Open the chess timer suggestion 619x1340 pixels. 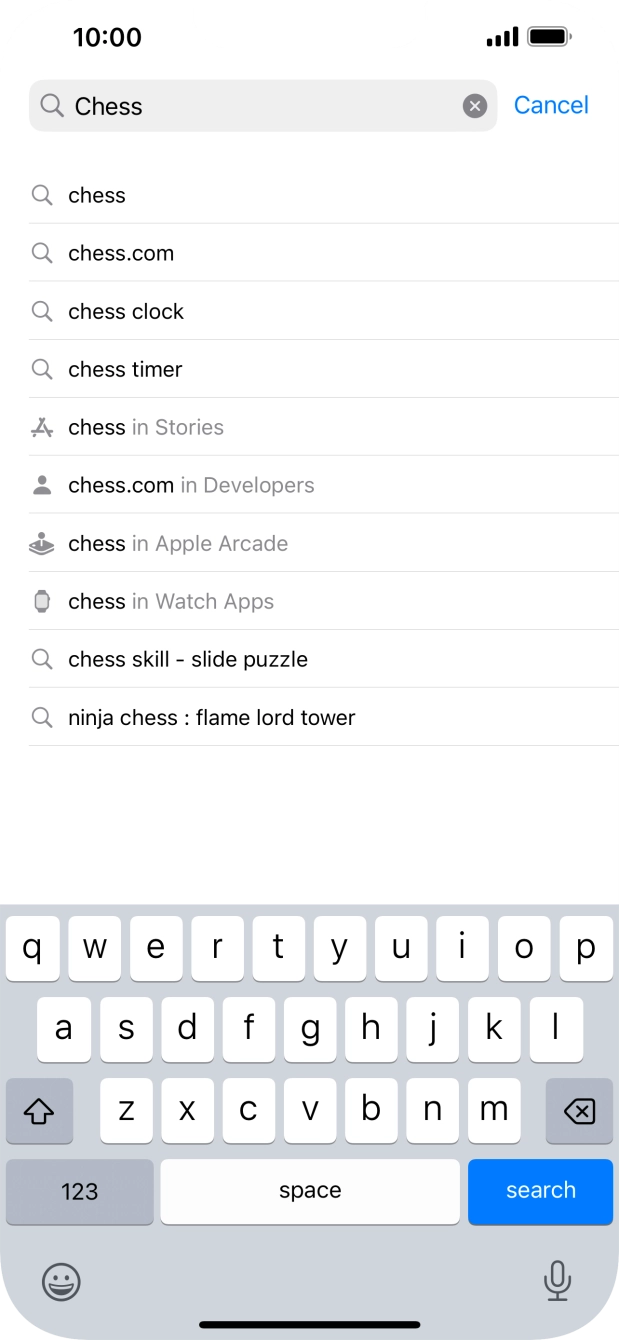(124, 369)
